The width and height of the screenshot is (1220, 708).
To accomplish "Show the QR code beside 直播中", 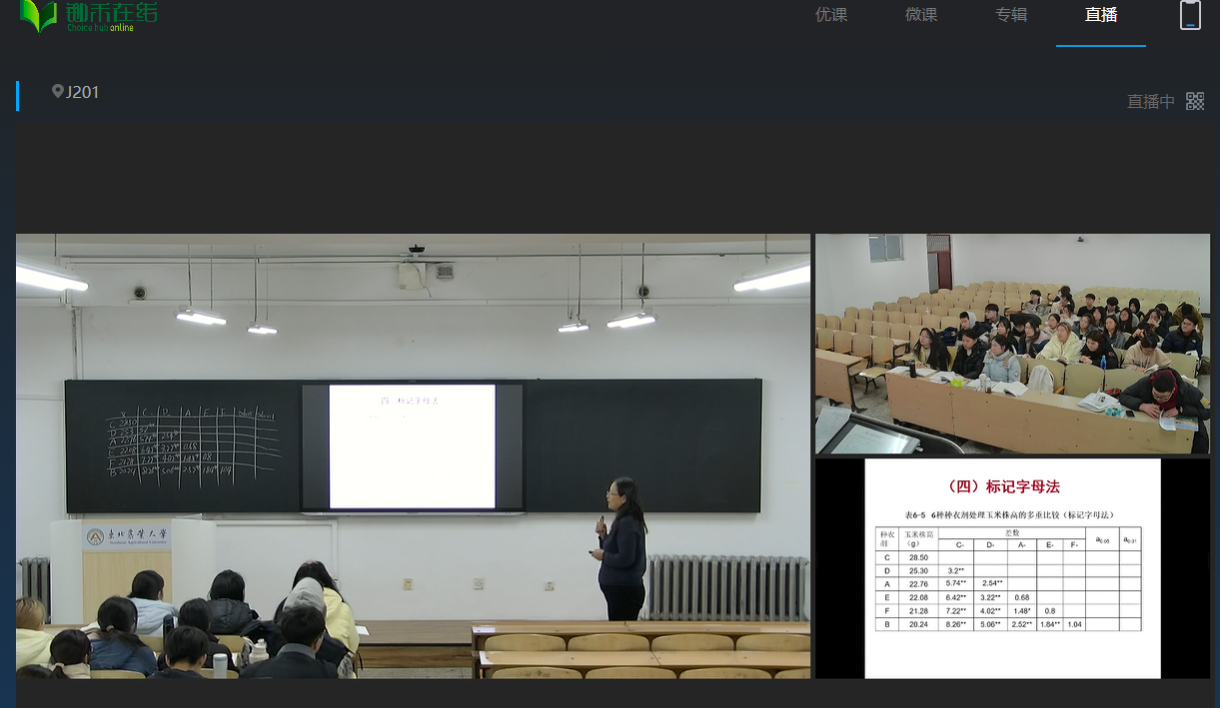I will 1195,101.
